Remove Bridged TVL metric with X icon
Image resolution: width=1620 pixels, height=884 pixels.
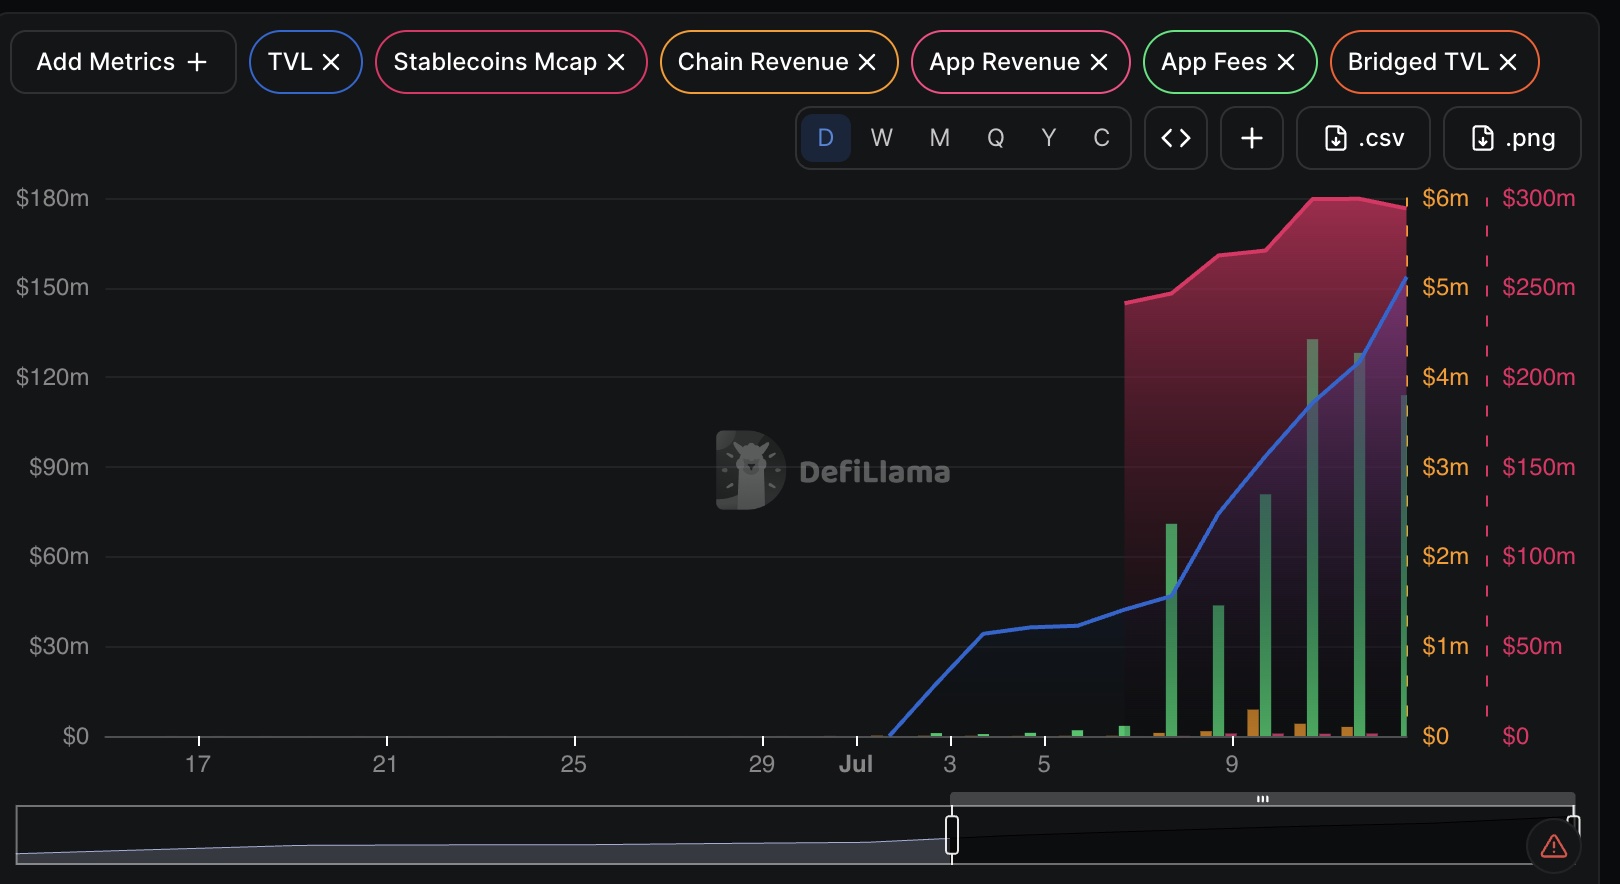(1508, 62)
